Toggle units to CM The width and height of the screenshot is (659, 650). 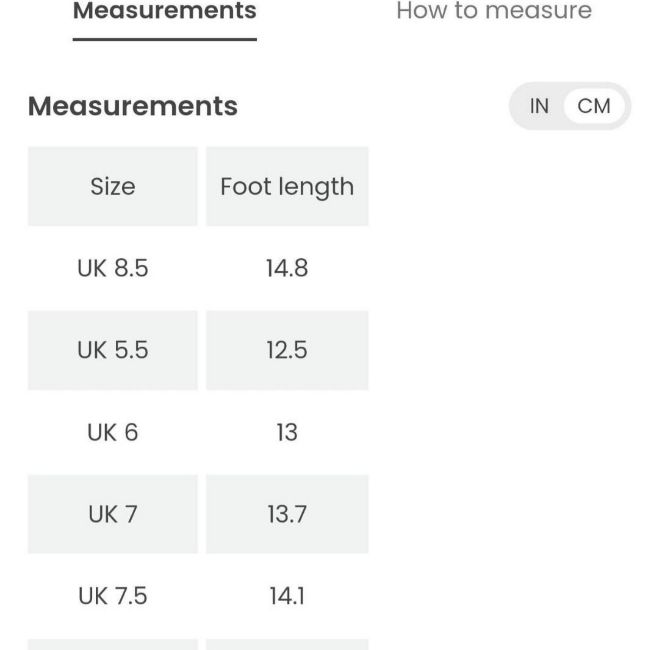(x=594, y=106)
